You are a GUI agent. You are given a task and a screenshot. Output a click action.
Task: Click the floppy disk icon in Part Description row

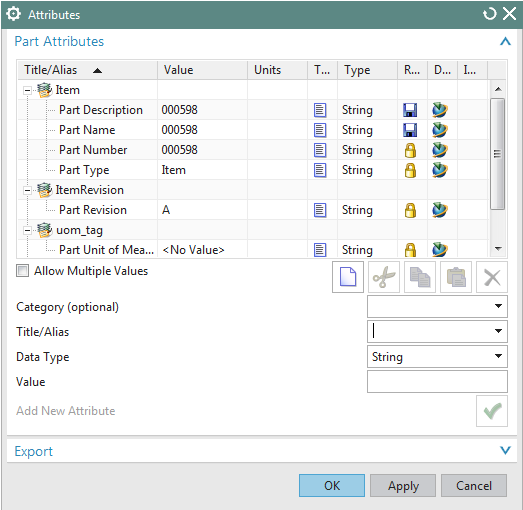410,110
